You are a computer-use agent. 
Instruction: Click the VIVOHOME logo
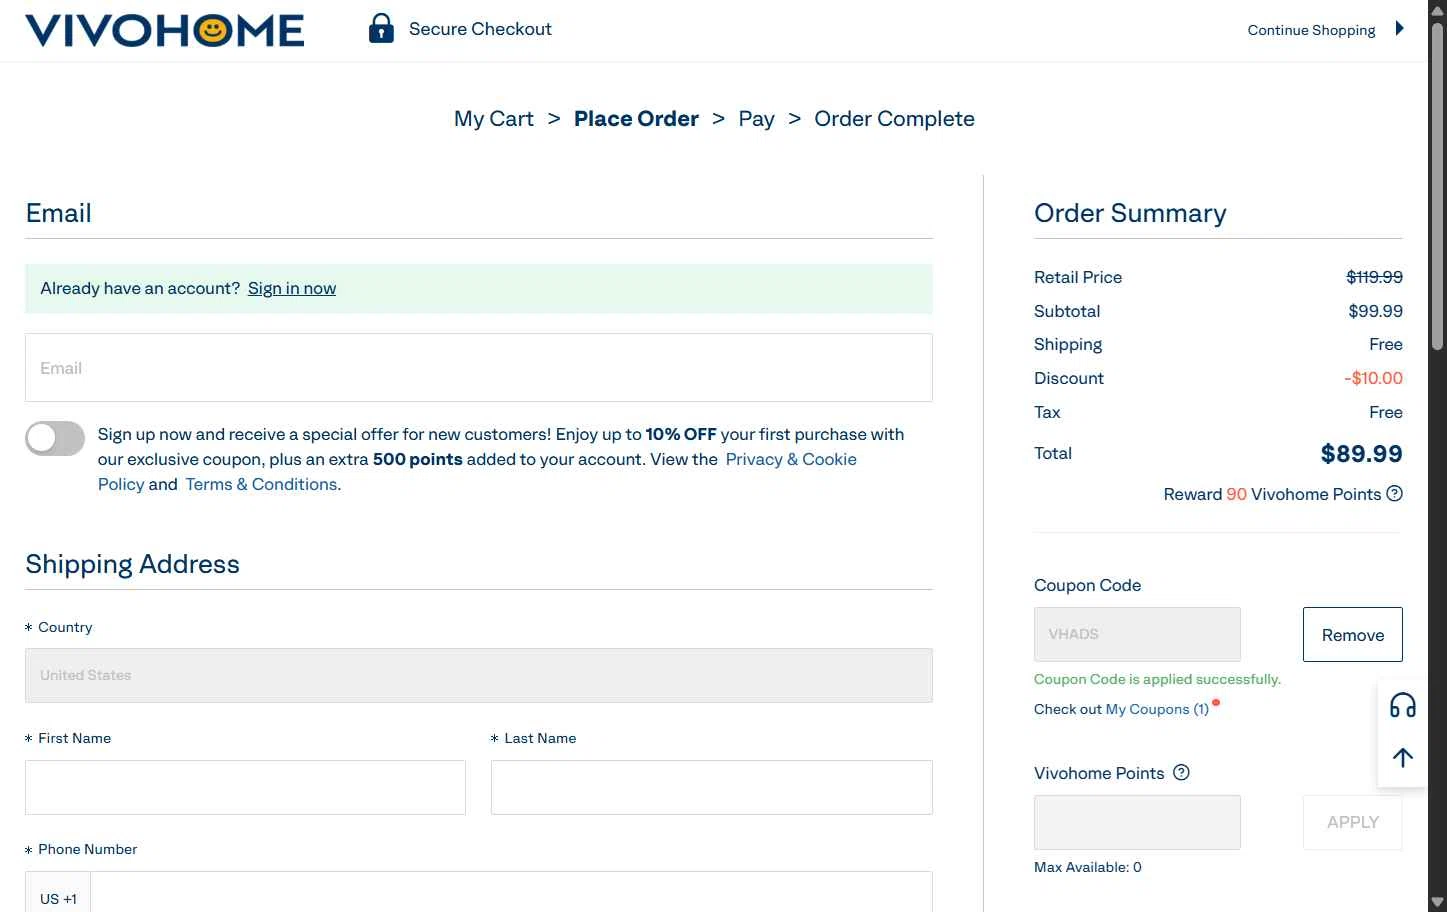click(165, 30)
